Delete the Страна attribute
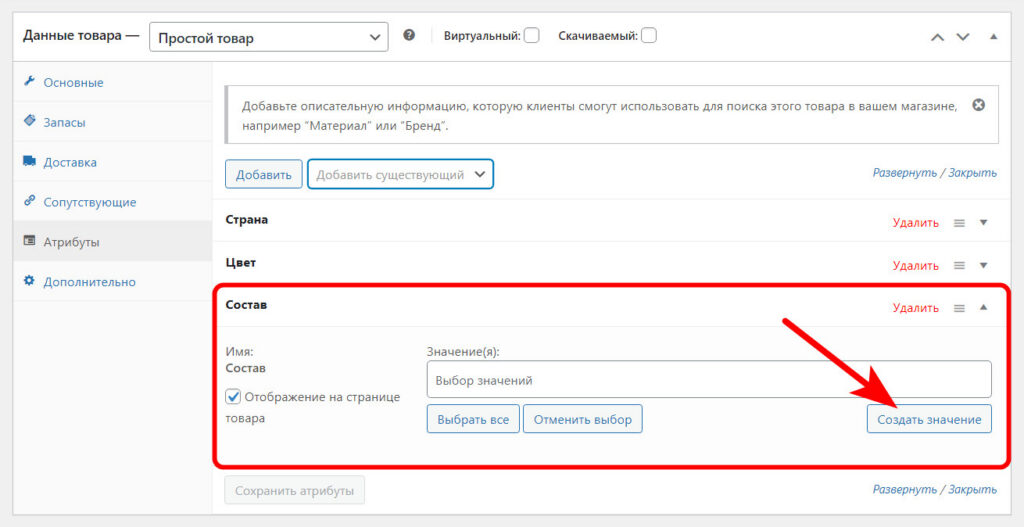 coord(916,223)
